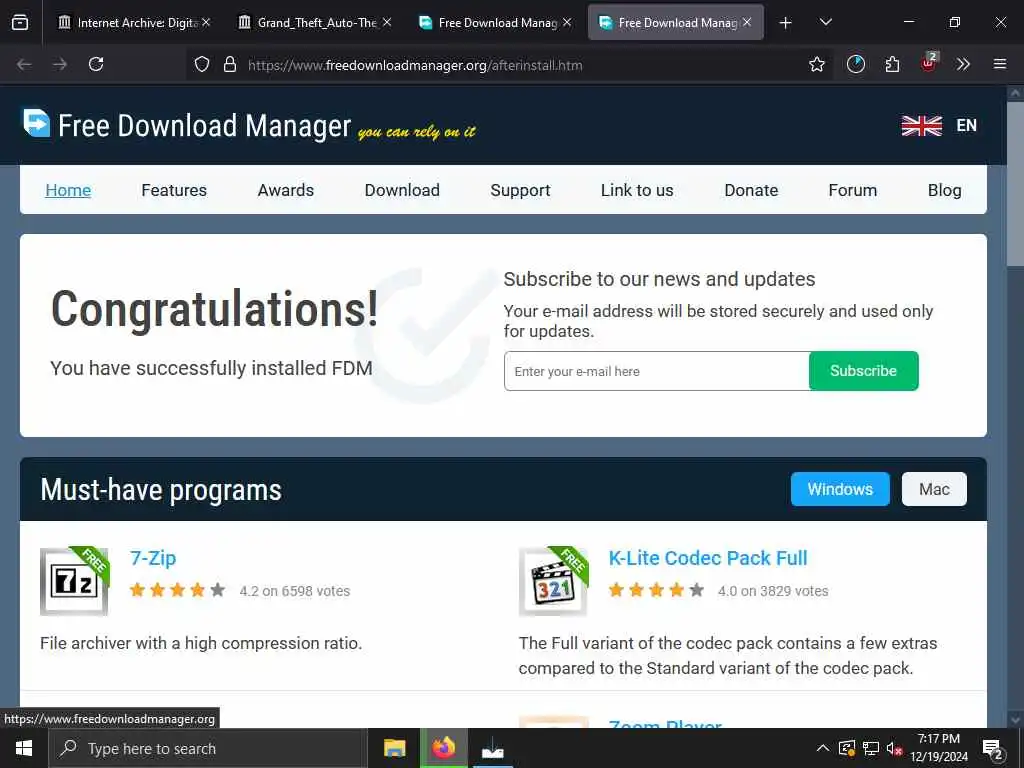Screen dimensions: 1024x768
Task: Open the EN language selector
Action: pos(967,125)
